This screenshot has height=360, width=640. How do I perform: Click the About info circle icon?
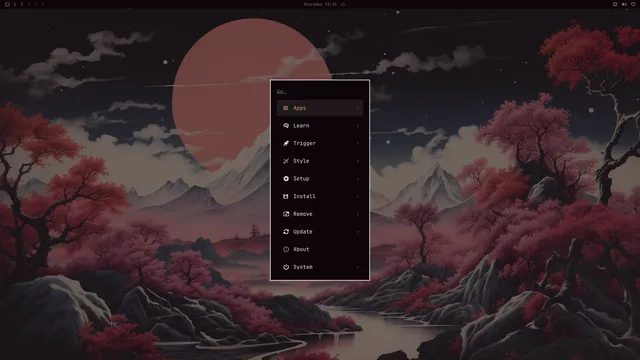point(286,249)
